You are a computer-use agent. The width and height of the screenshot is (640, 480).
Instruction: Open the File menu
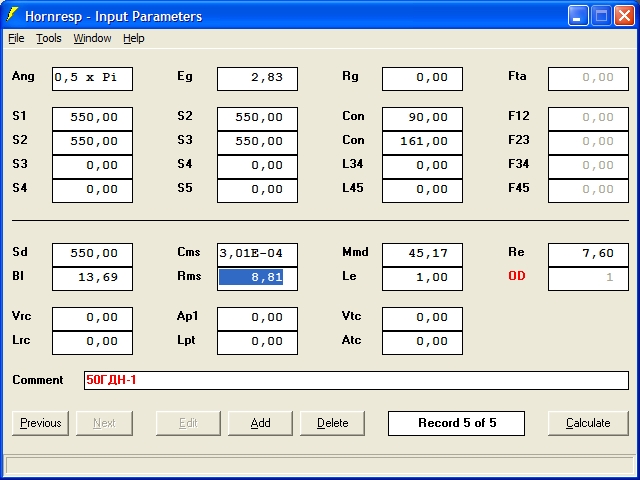(16, 38)
